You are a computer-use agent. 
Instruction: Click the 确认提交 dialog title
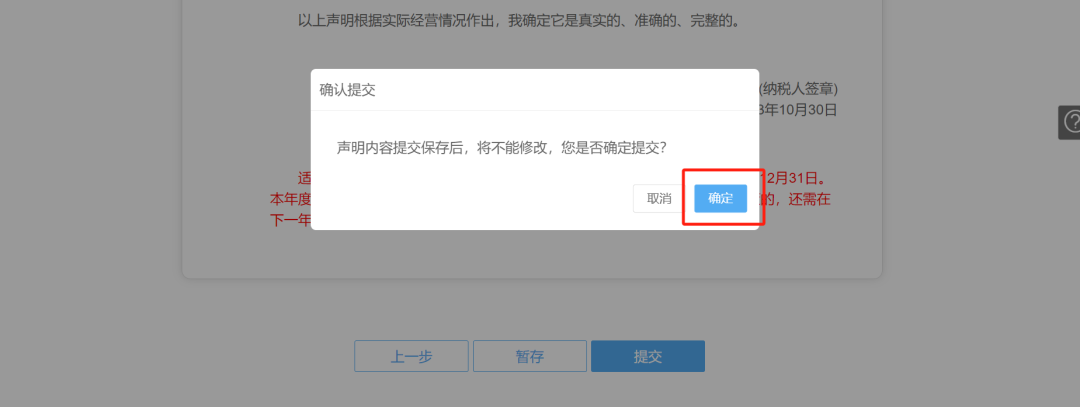(x=347, y=90)
